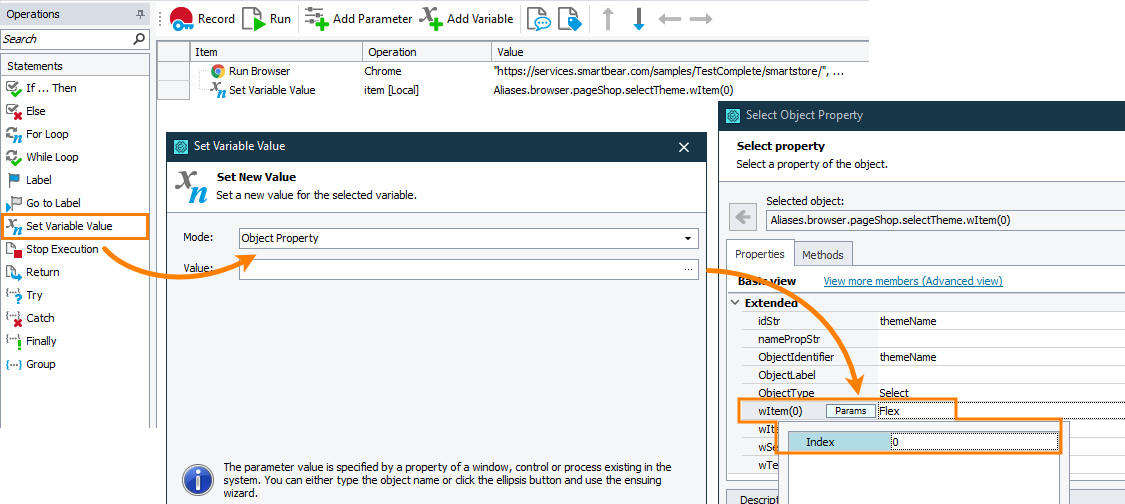The width and height of the screenshot is (1125, 504).
Task: Open the Mode dropdown Object Property
Action: tap(468, 239)
